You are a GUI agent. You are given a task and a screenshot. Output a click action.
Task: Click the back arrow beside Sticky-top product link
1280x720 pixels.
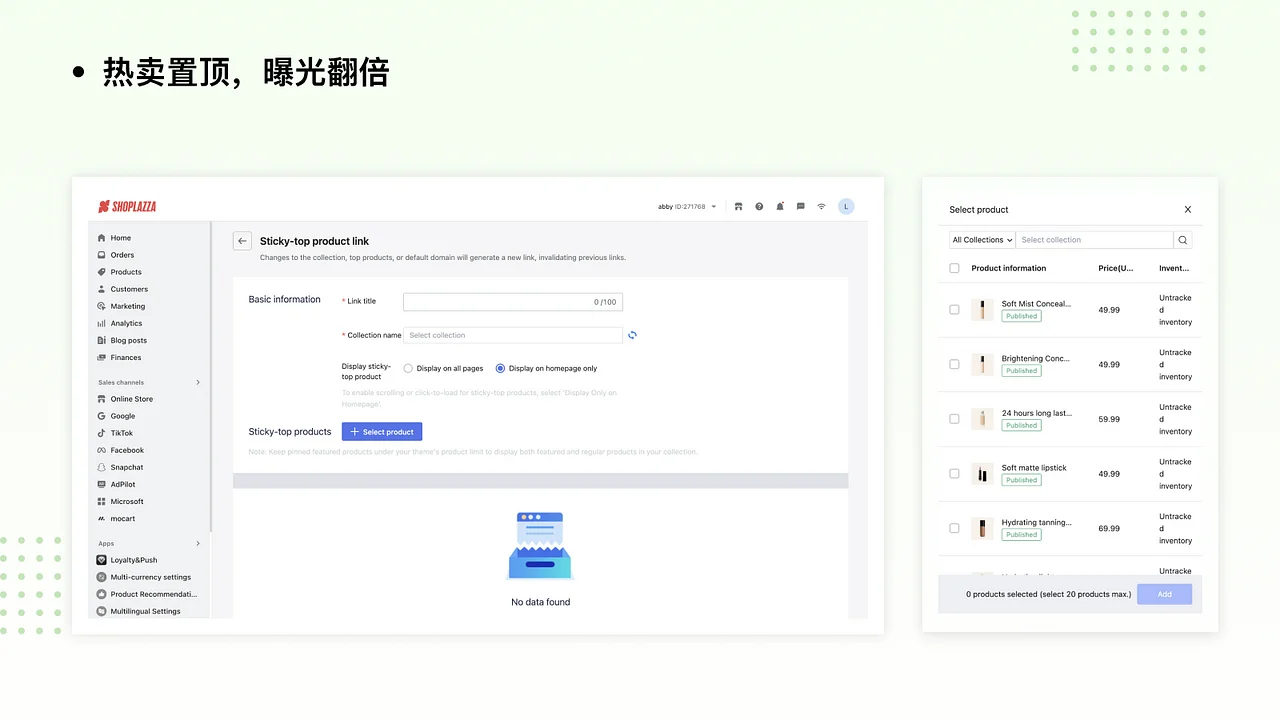[242, 241]
